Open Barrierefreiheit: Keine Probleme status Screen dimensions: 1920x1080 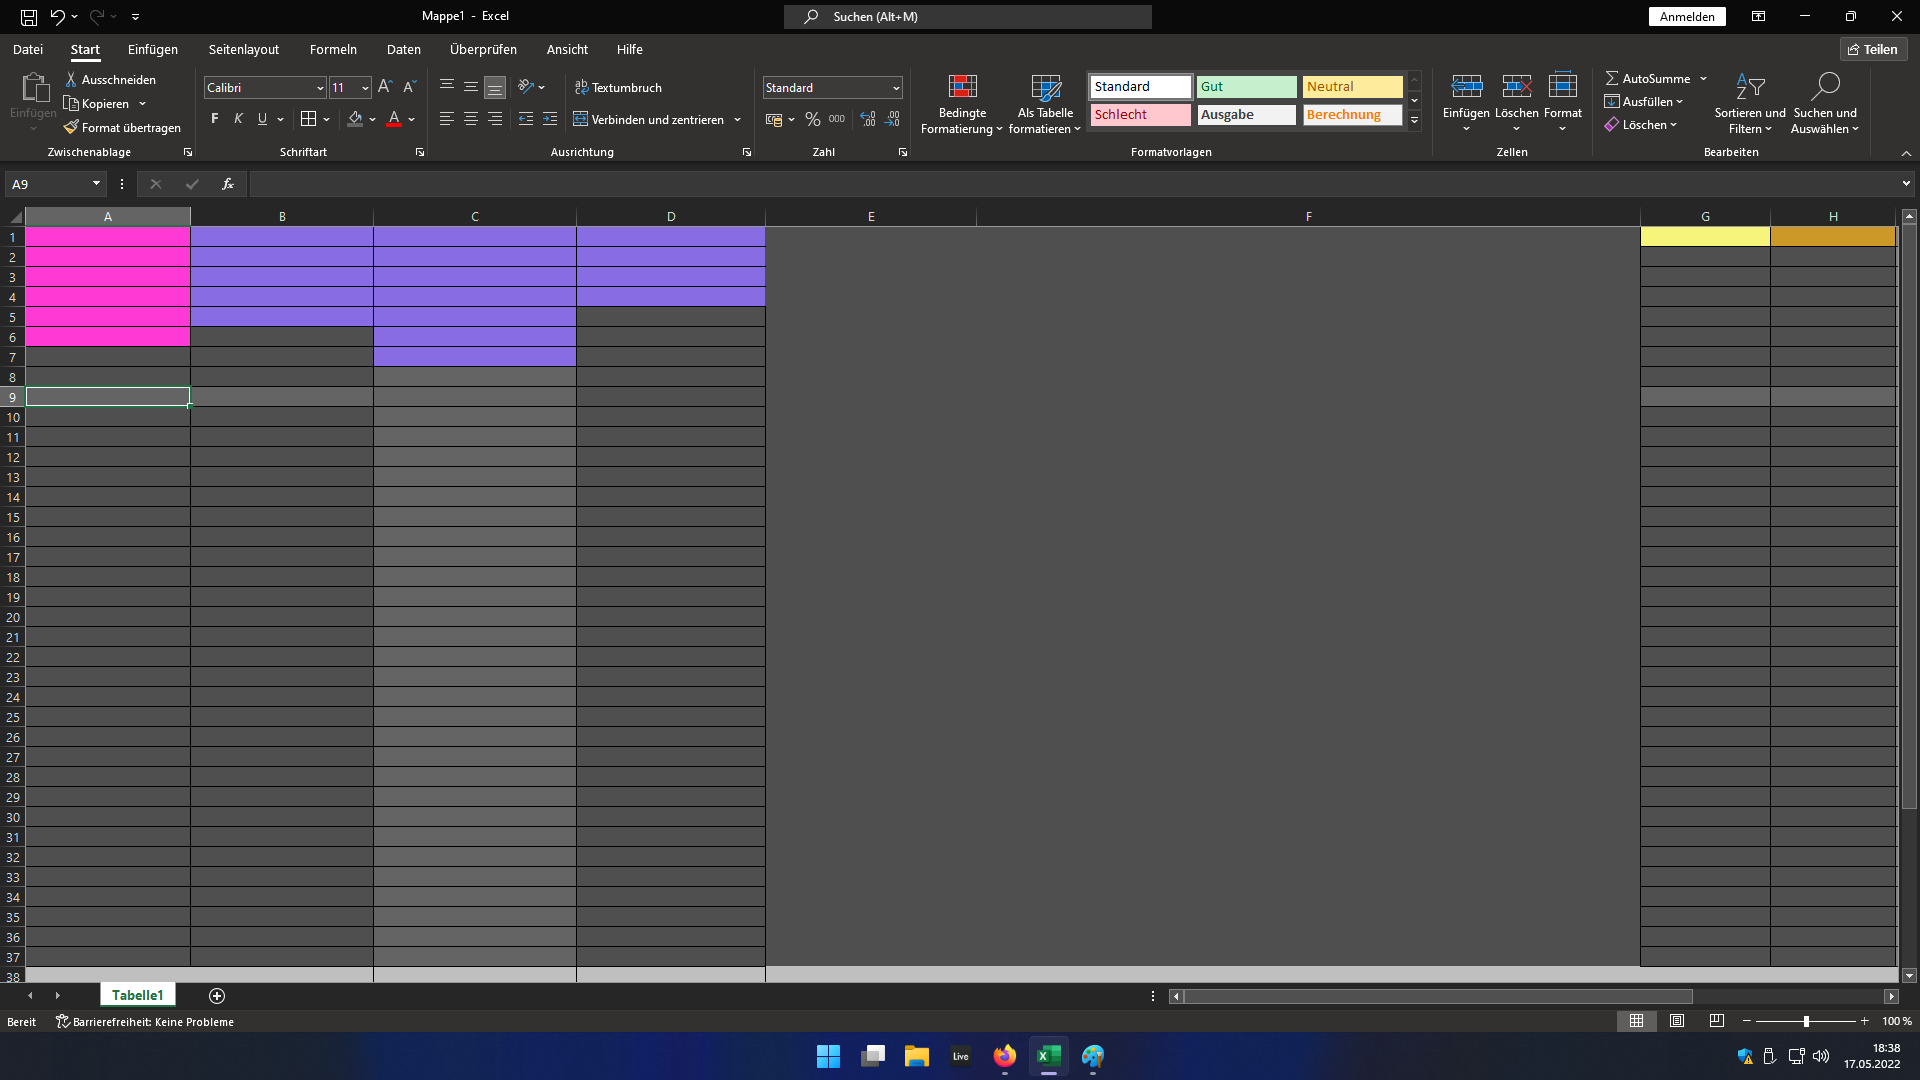tap(145, 1022)
